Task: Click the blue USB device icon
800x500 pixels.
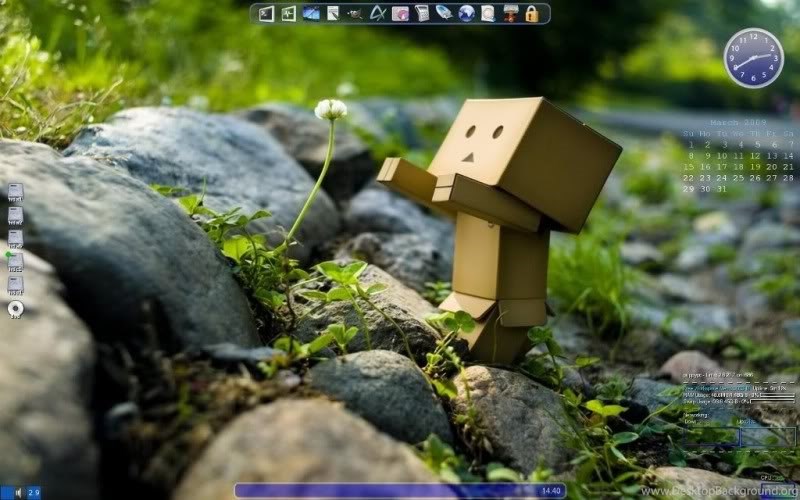Action: (444, 13)
